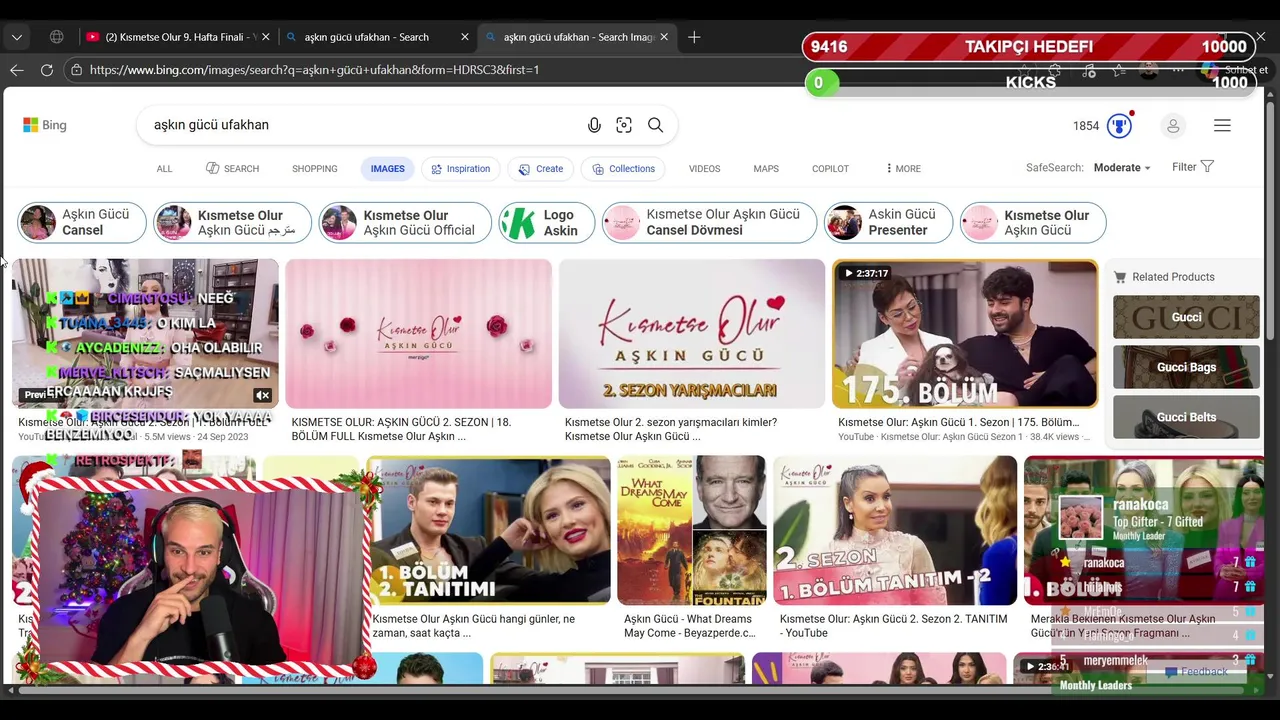The width and height of the screenshot is (1280, 720).
Task: Click tab list dropdown chevron
Action: pyautogui.click(x=17, y=37)
